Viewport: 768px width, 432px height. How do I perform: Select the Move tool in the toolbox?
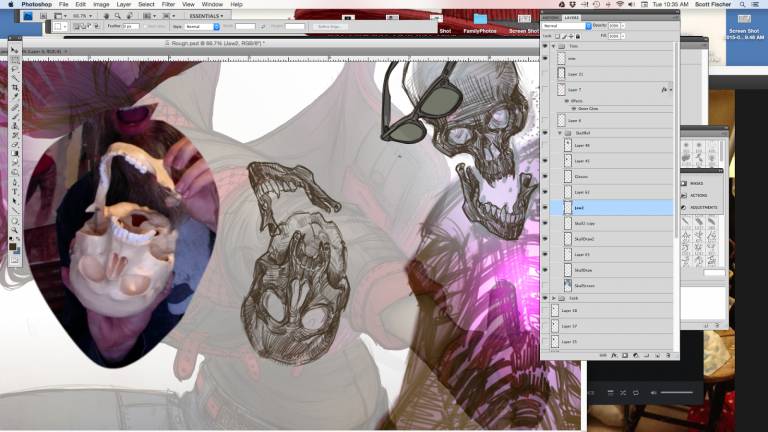[14, 51]
